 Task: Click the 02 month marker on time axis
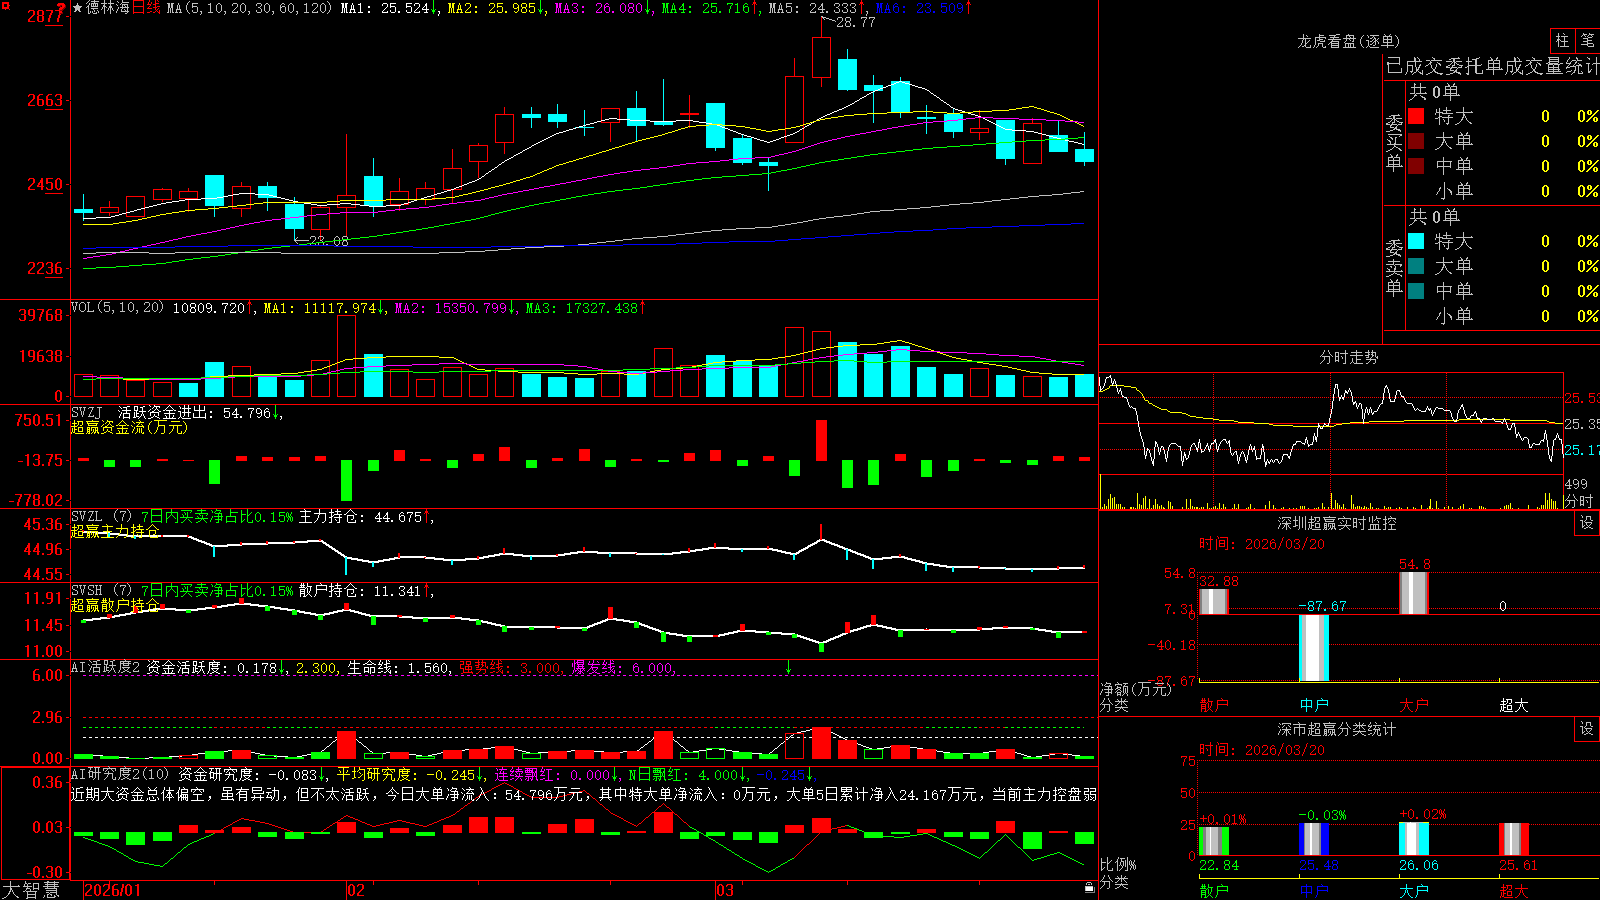point(355,890)
